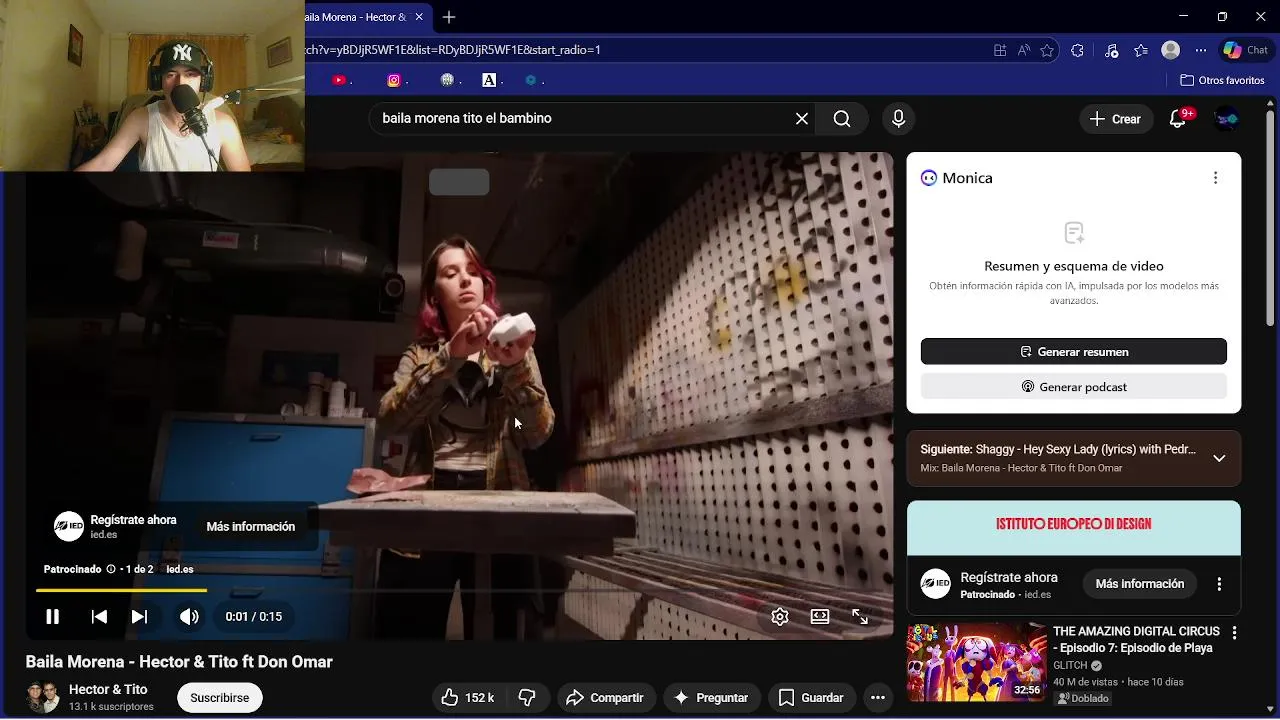
Task: Open the media control music note icon
Action: (1111, 50)
